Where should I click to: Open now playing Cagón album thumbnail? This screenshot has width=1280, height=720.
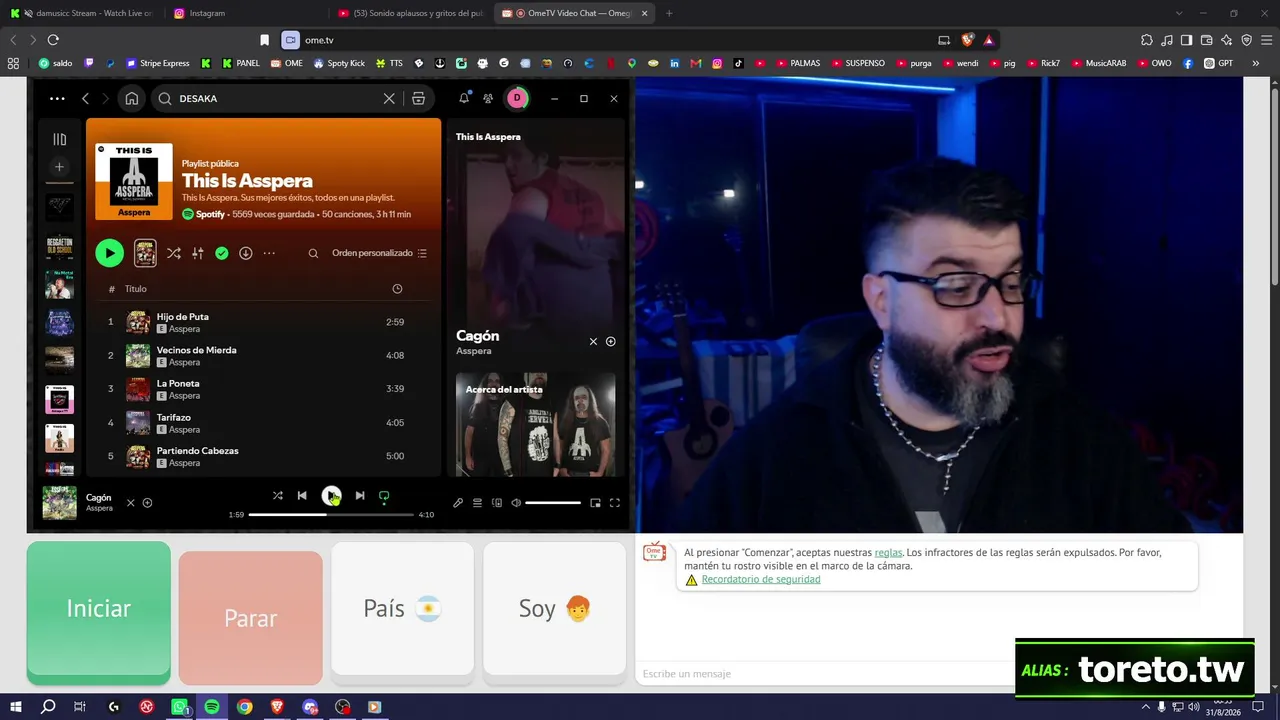coord(60,503)
